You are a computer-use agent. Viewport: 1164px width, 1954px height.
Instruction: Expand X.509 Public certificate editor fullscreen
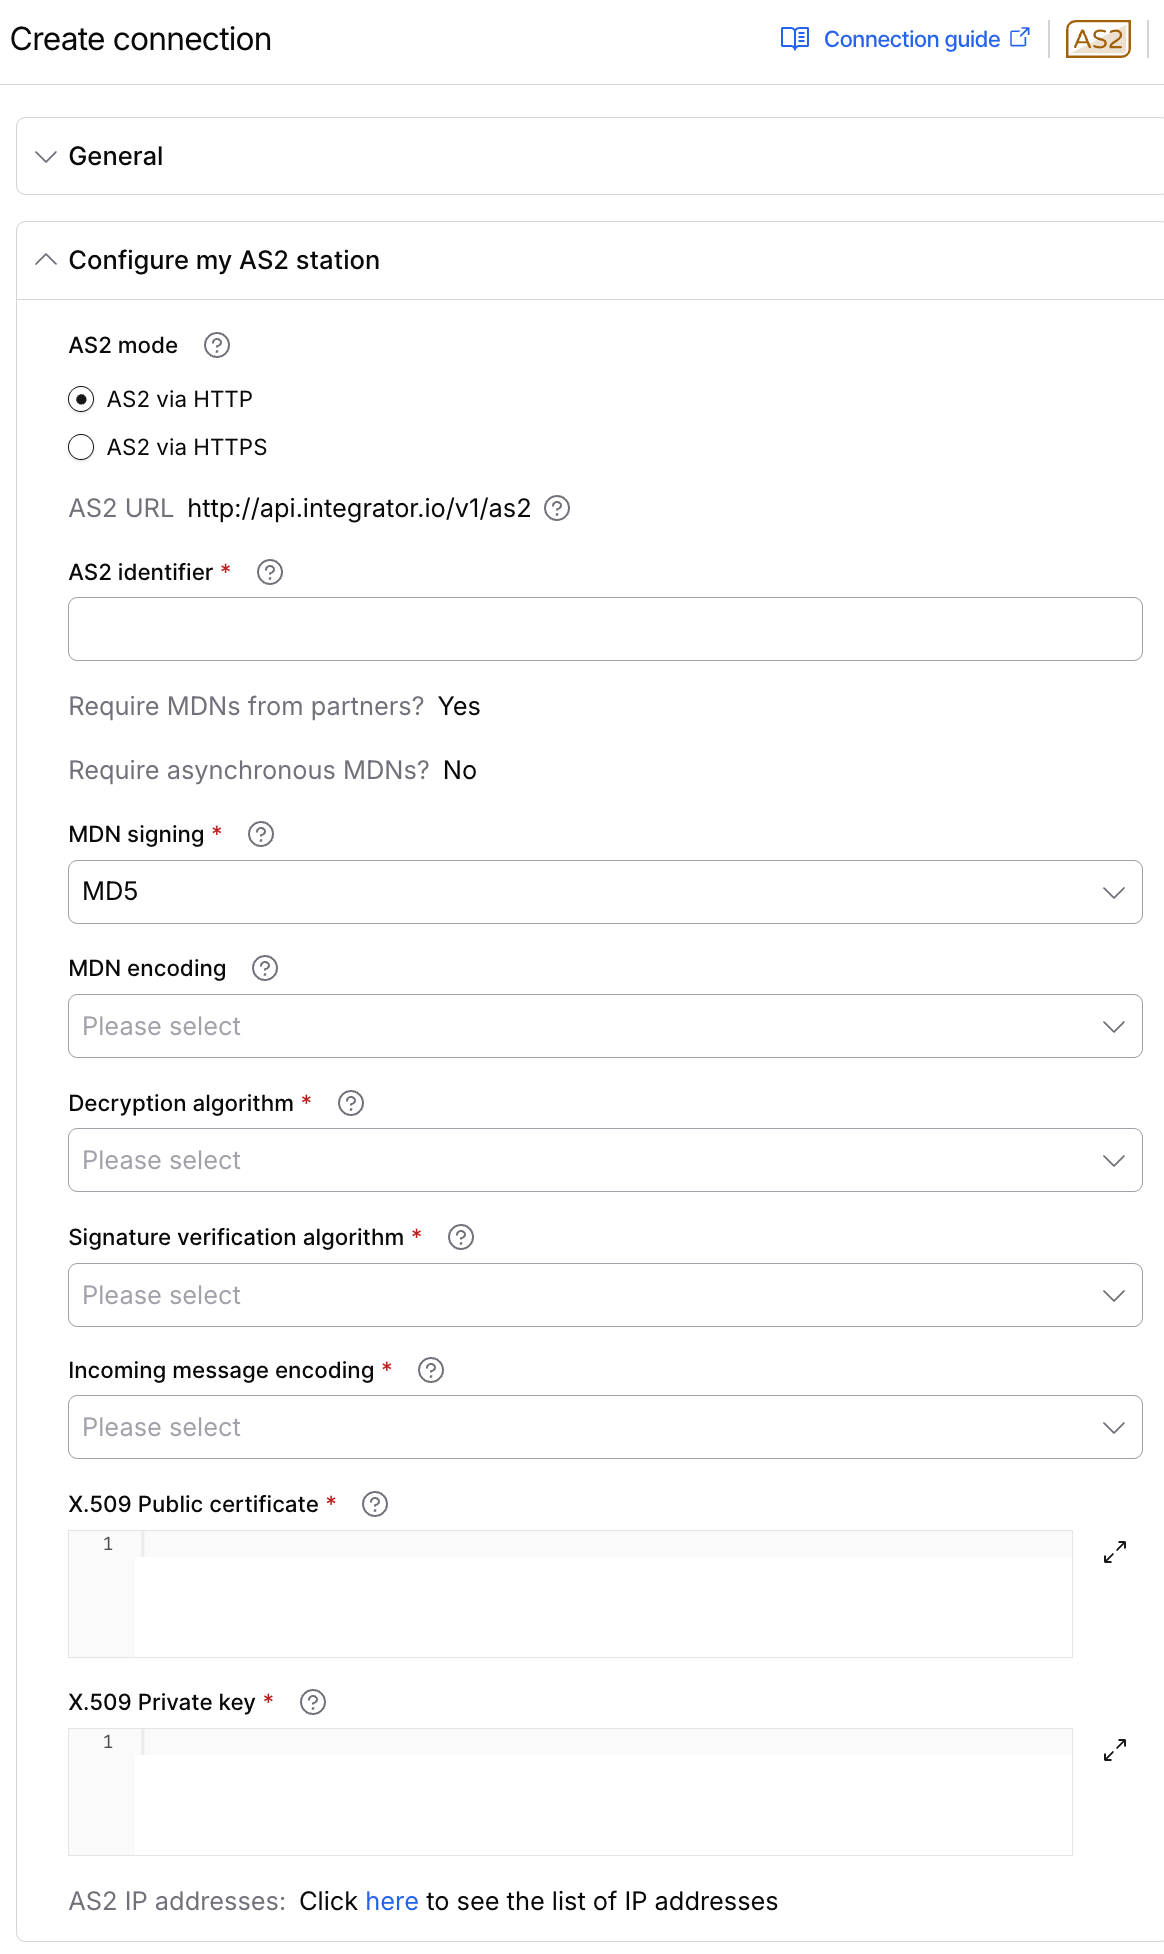pyautogui.click(x=1115, y=1552)
